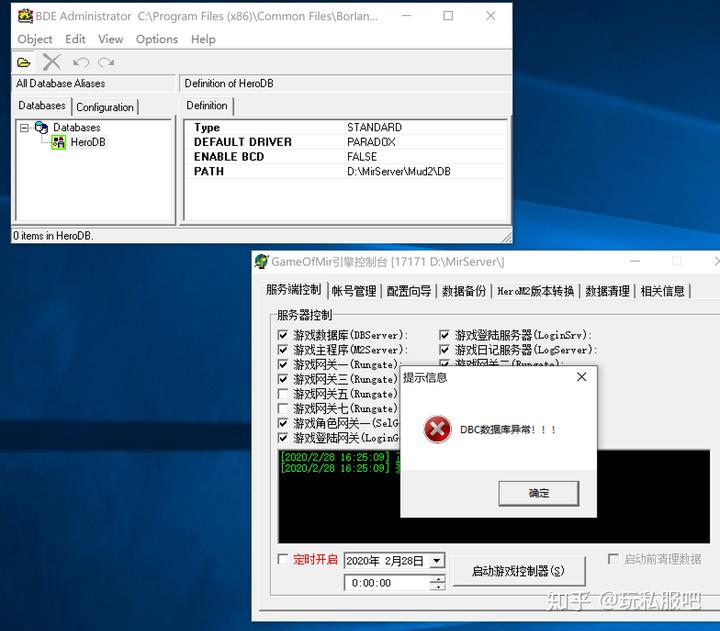Click the 确定 button in error dialog
The image size is (720, 631).
[539, 493]
